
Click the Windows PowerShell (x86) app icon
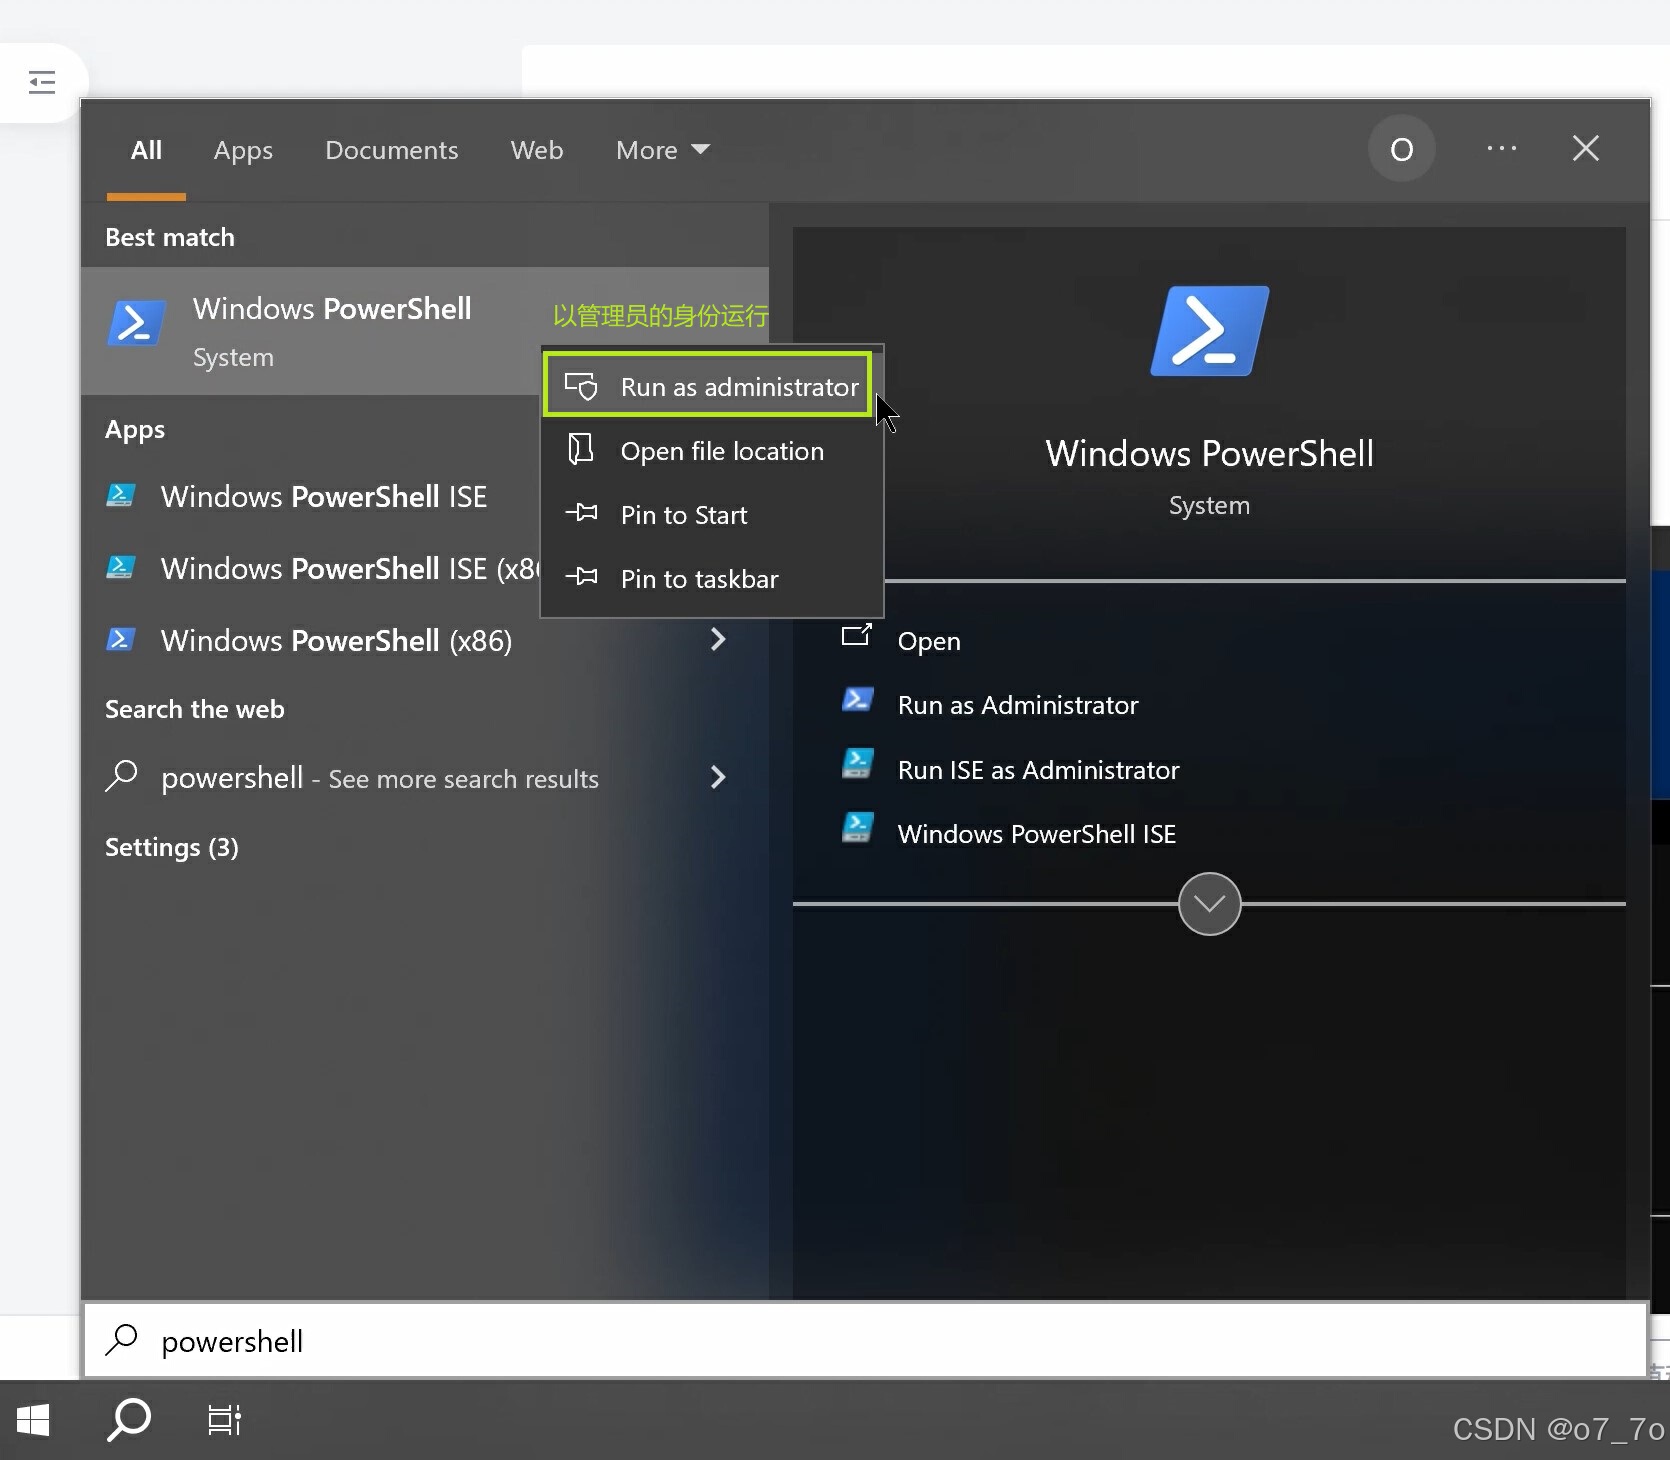tap(121, 639)
